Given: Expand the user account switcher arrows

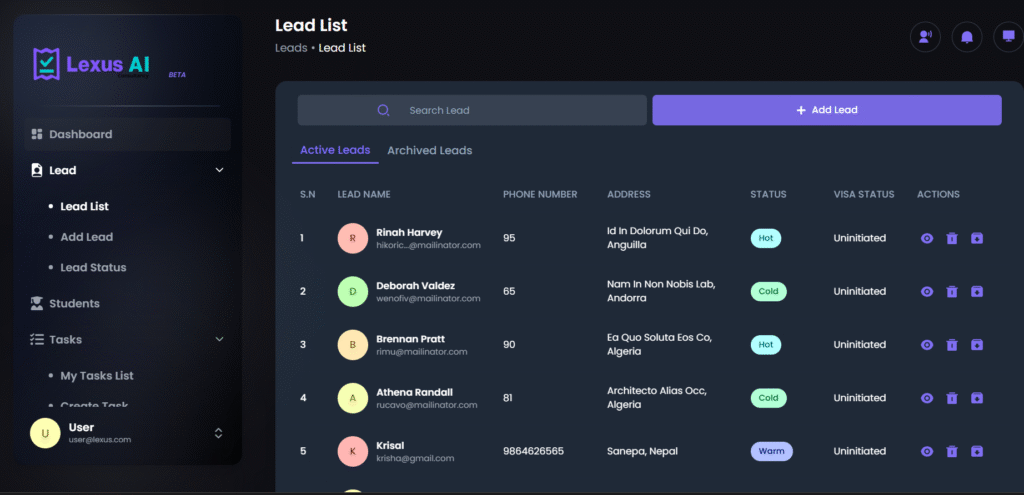Looking at the screenshot, I should coord(219,433).
